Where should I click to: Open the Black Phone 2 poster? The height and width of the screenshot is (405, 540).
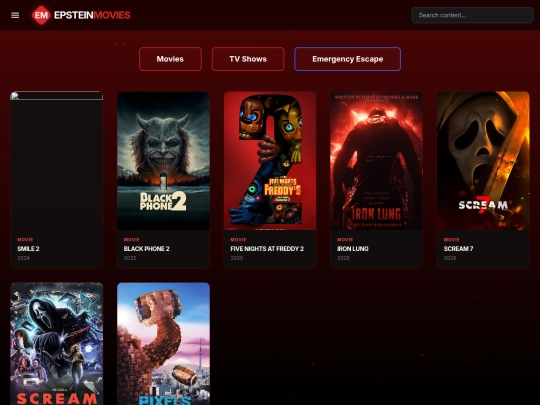coord(163,161)
